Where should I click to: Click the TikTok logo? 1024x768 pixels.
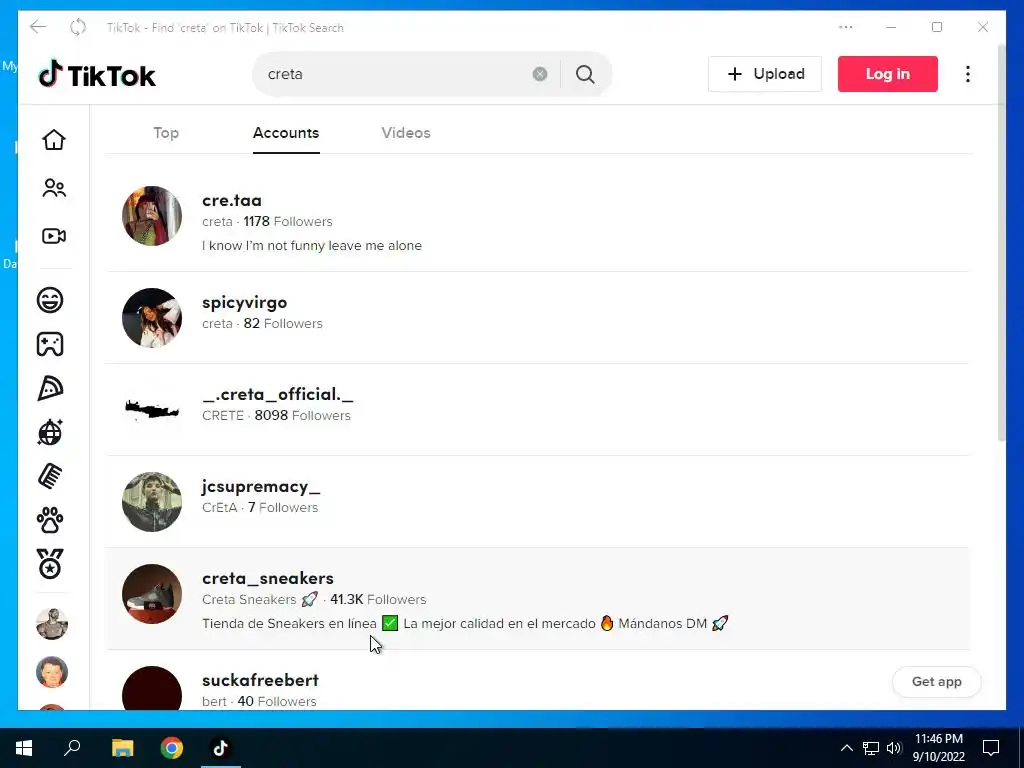point(97,74)
